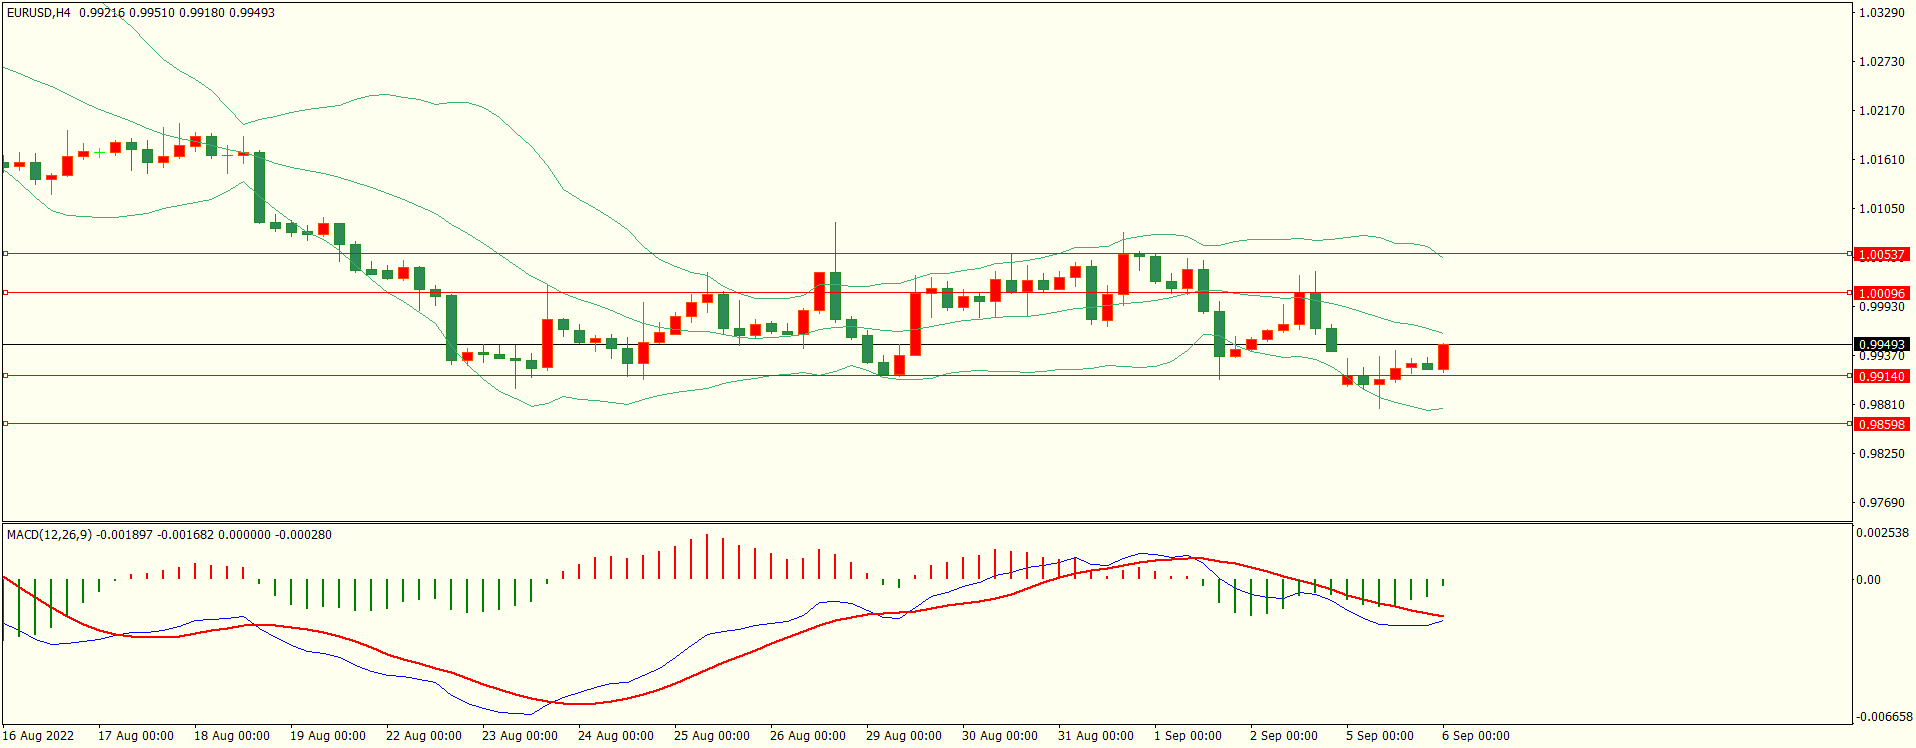Click the 1.01610 price axis label

[1881, 160]
